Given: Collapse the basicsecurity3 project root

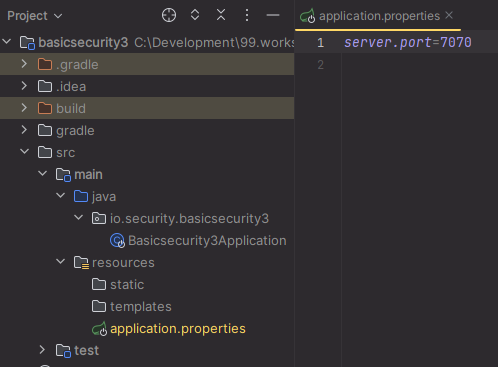Looking at the screenshot, I should [7, 42].
